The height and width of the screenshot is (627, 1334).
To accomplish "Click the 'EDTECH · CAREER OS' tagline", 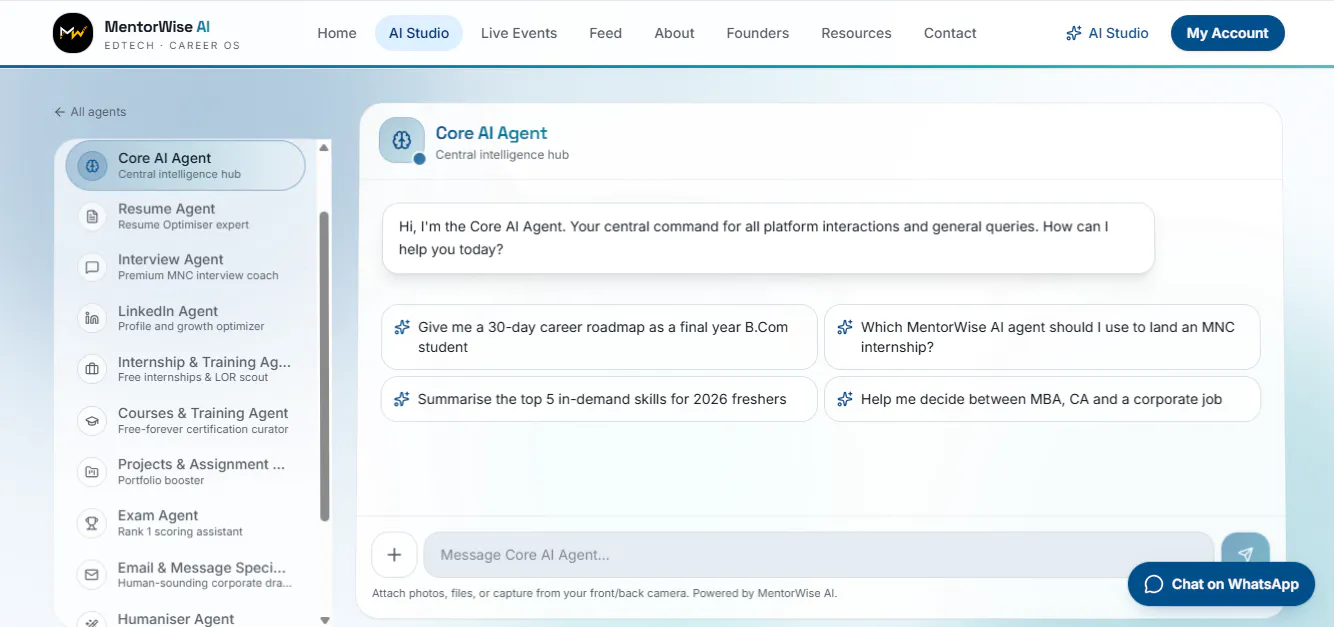I will [172, 46].
